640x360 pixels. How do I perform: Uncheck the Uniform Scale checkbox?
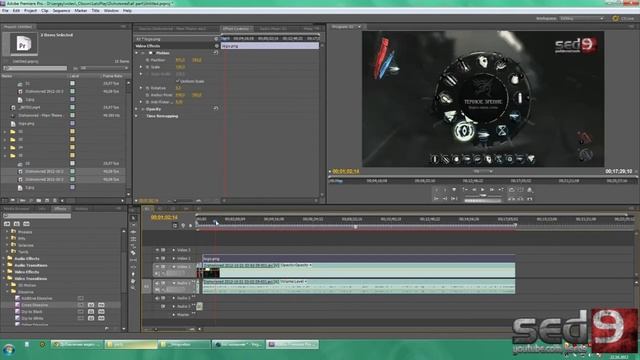click(178, 81)
